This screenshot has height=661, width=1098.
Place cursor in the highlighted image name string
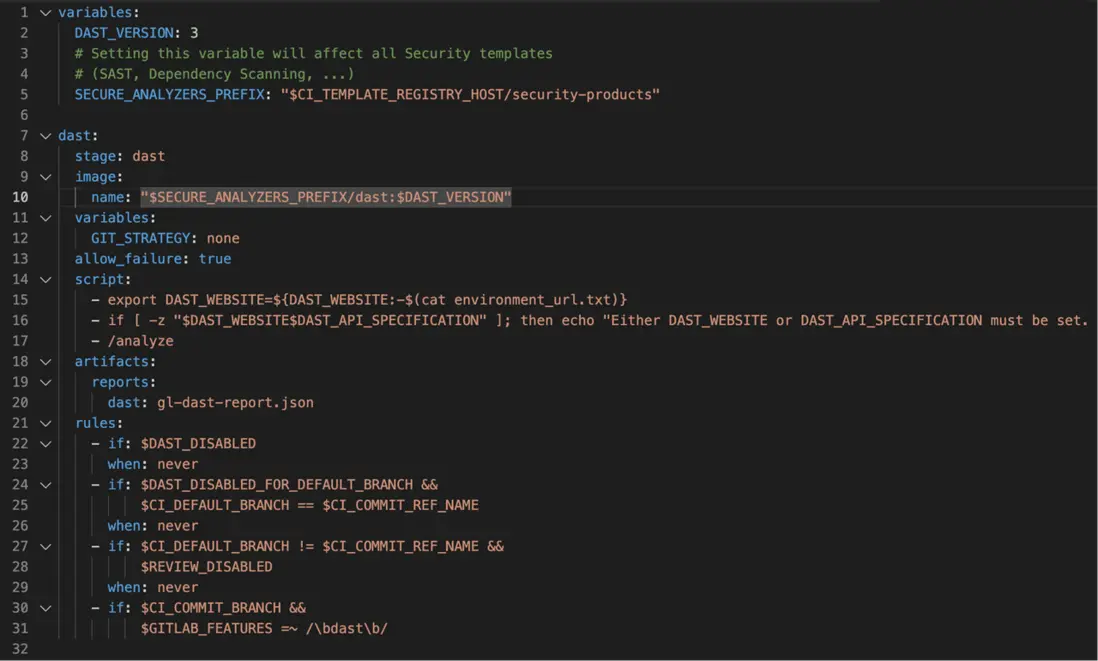[x=326, y=197]
